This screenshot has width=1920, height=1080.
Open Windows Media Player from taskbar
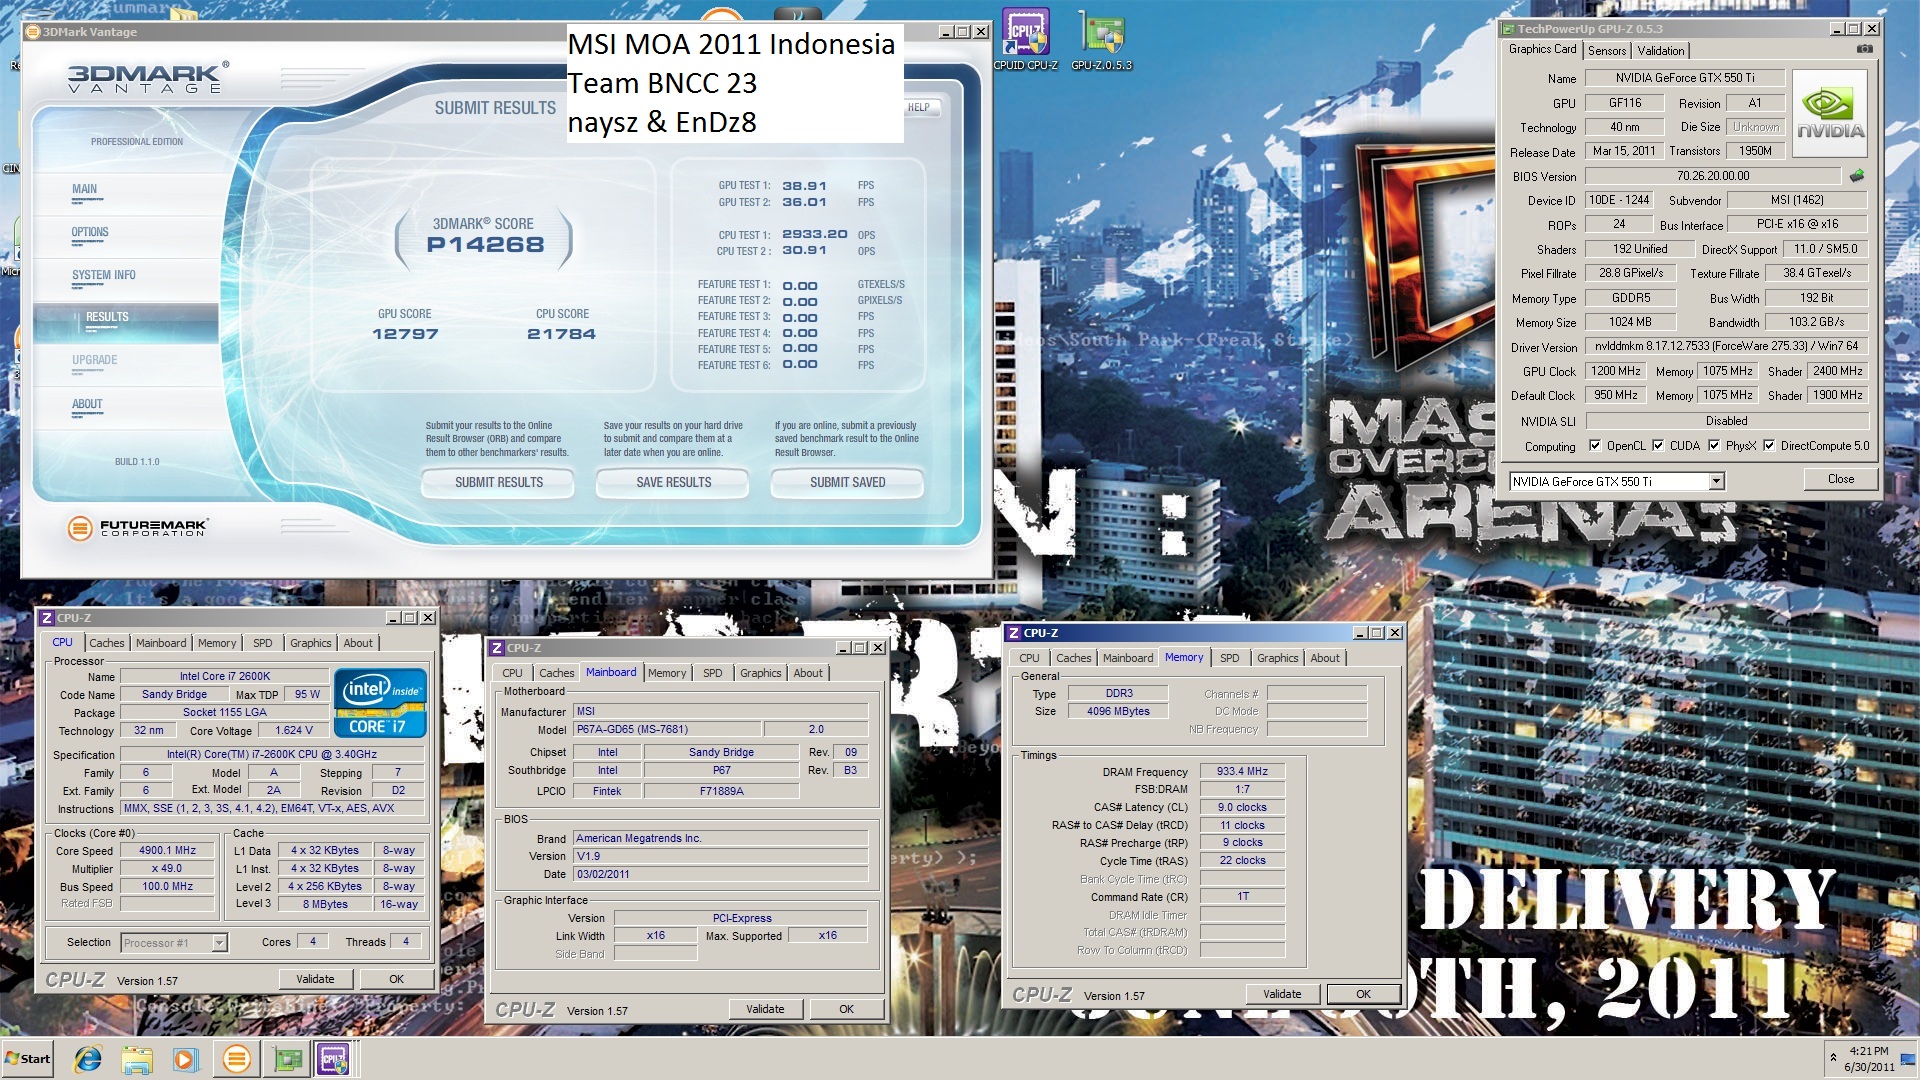coord(186,1059)
